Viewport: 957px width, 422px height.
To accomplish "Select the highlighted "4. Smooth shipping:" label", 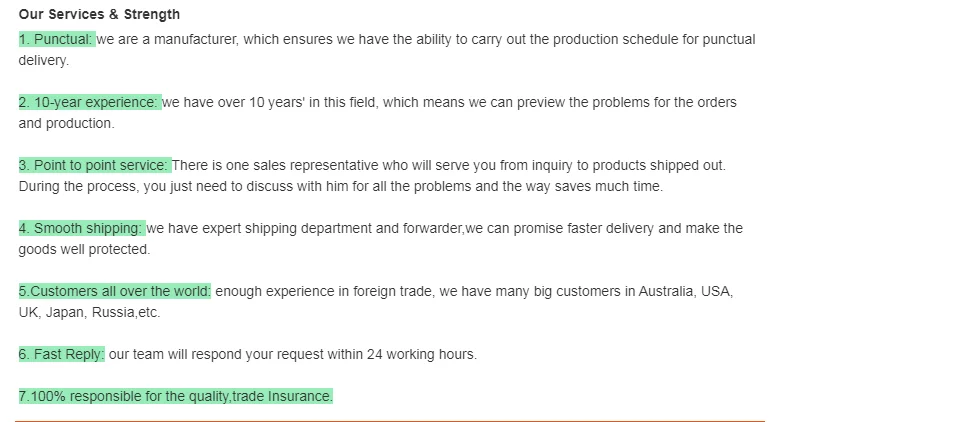I will 81,229.
